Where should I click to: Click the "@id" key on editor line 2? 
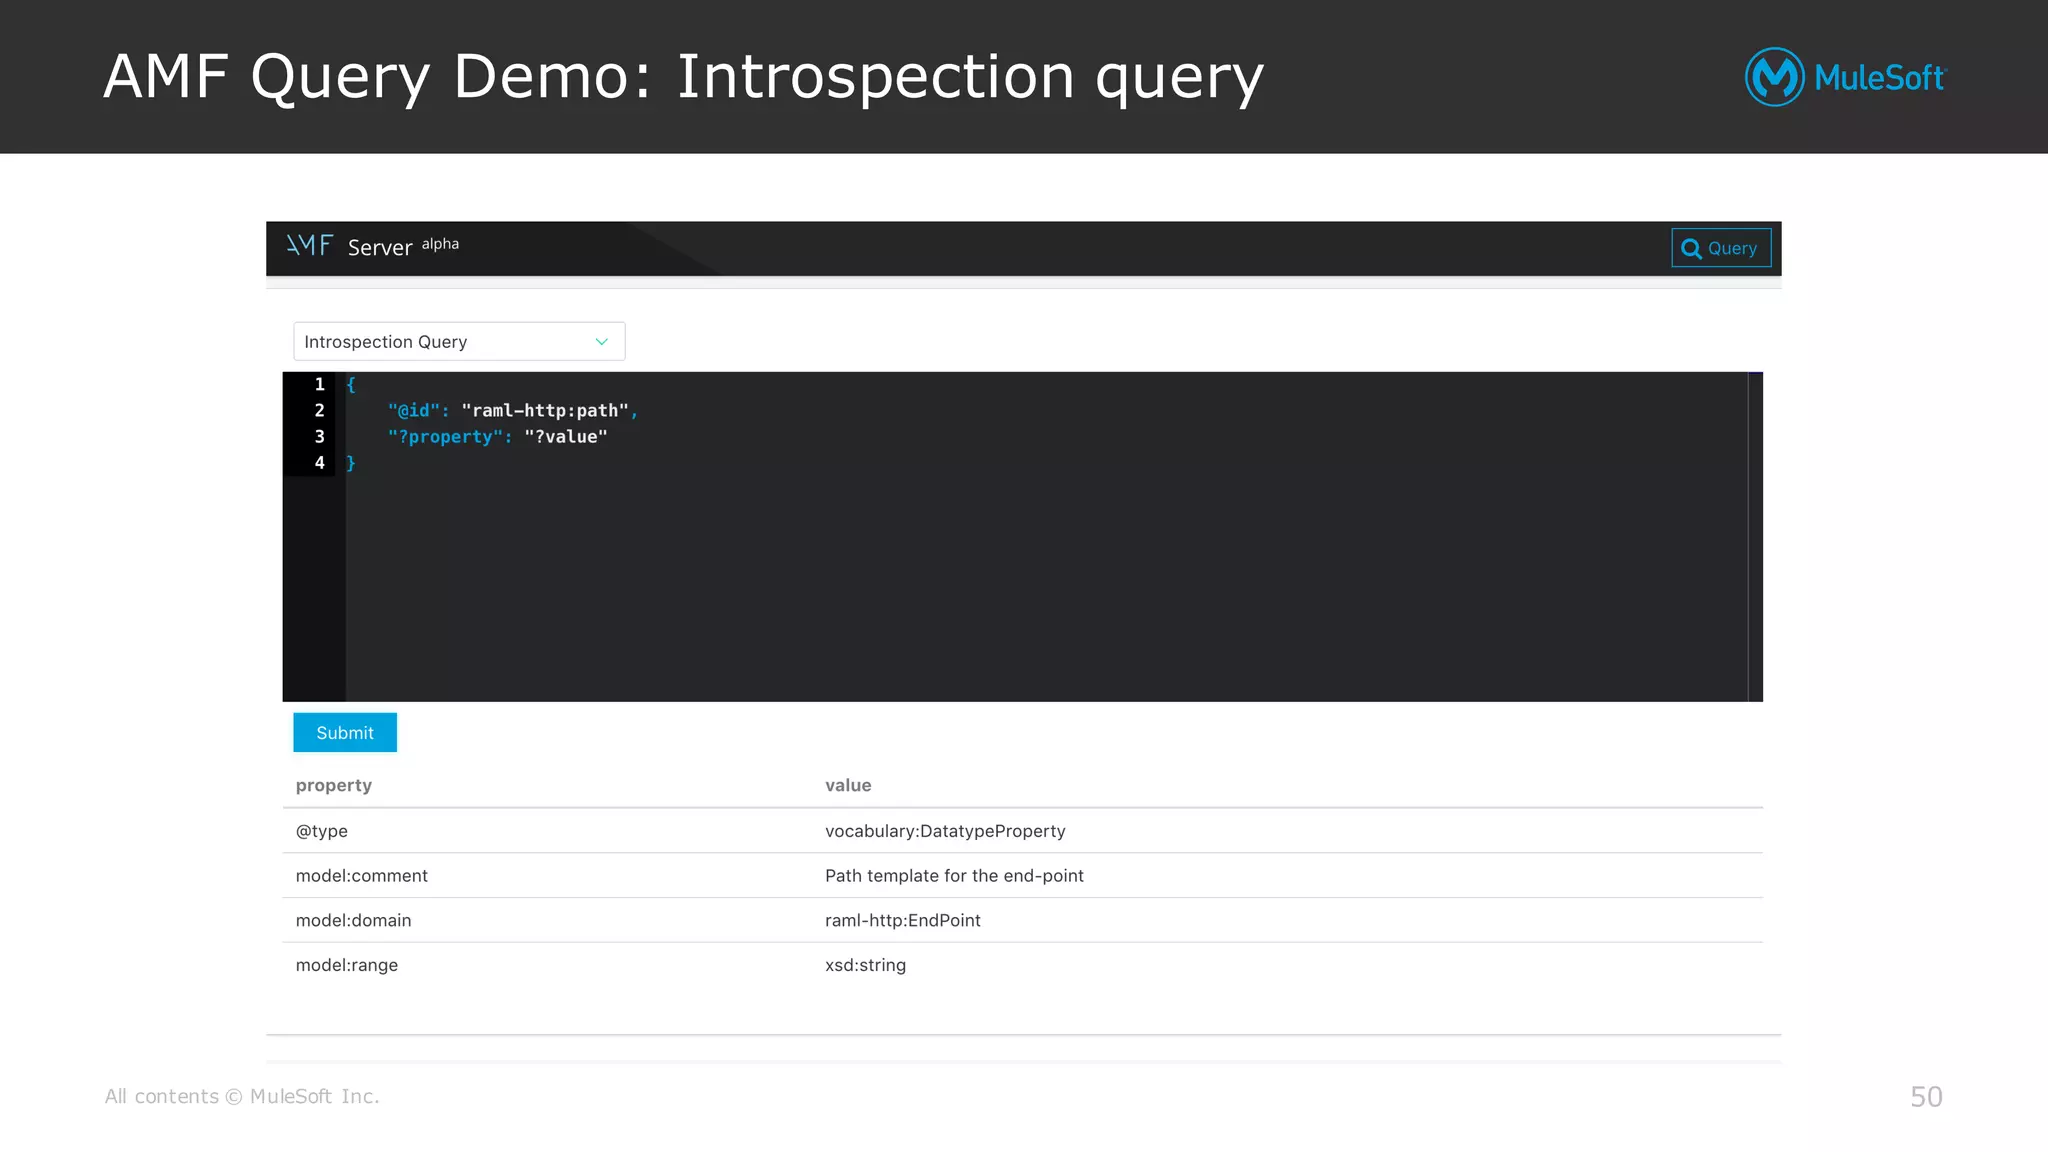[414, 411]
